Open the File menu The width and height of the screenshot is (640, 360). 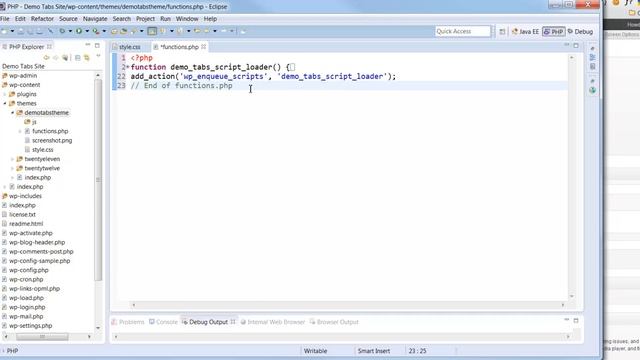(5, 19)
